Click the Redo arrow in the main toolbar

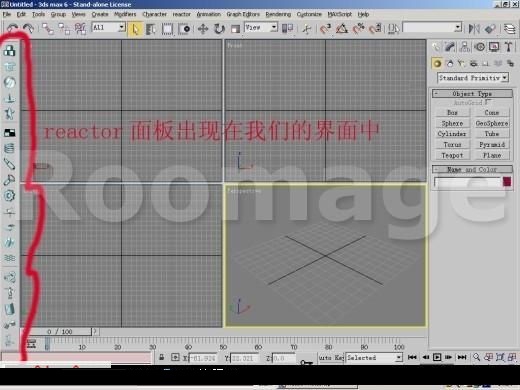[28, 29]
